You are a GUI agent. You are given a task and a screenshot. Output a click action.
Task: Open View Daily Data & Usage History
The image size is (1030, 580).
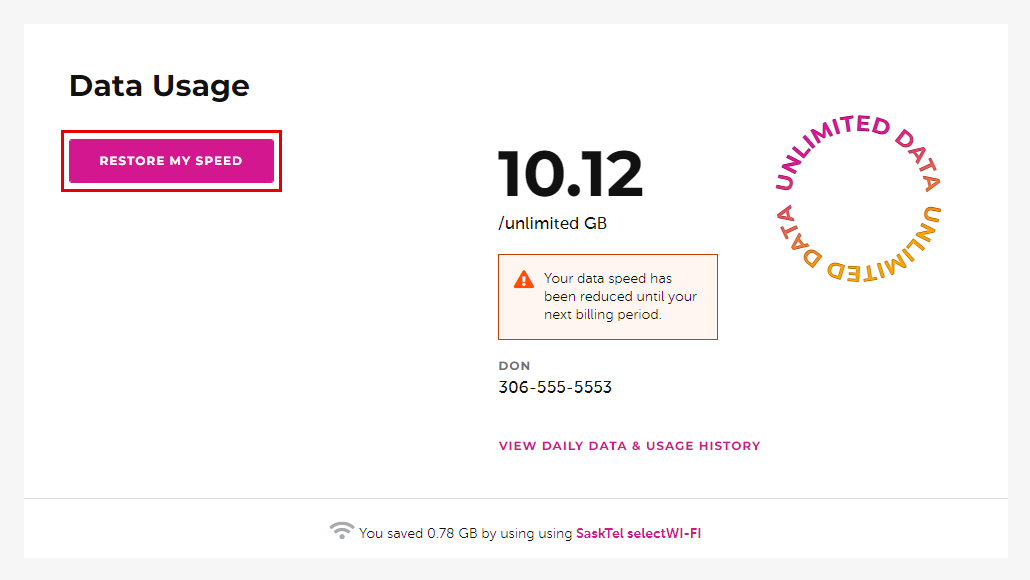click(x=629, y=445)
